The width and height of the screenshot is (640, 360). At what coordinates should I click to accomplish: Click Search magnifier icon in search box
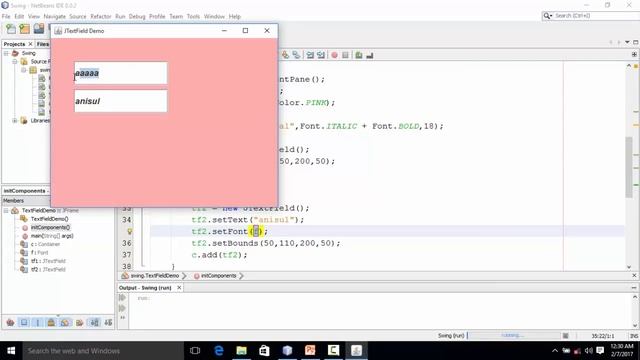pos(546,16)
